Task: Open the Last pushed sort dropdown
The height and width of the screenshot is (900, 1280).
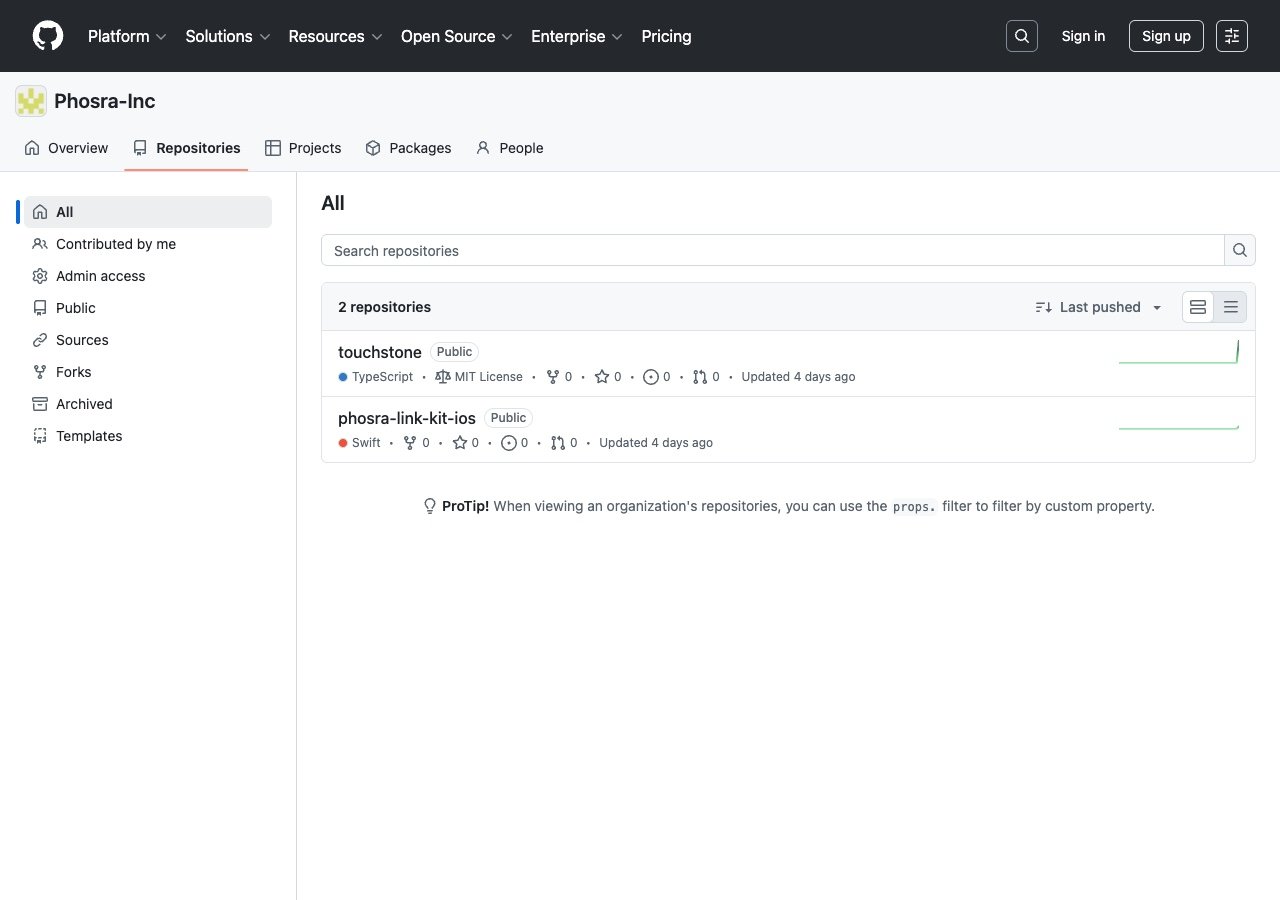Action: pyautogui.click(x=1099, y=307)
